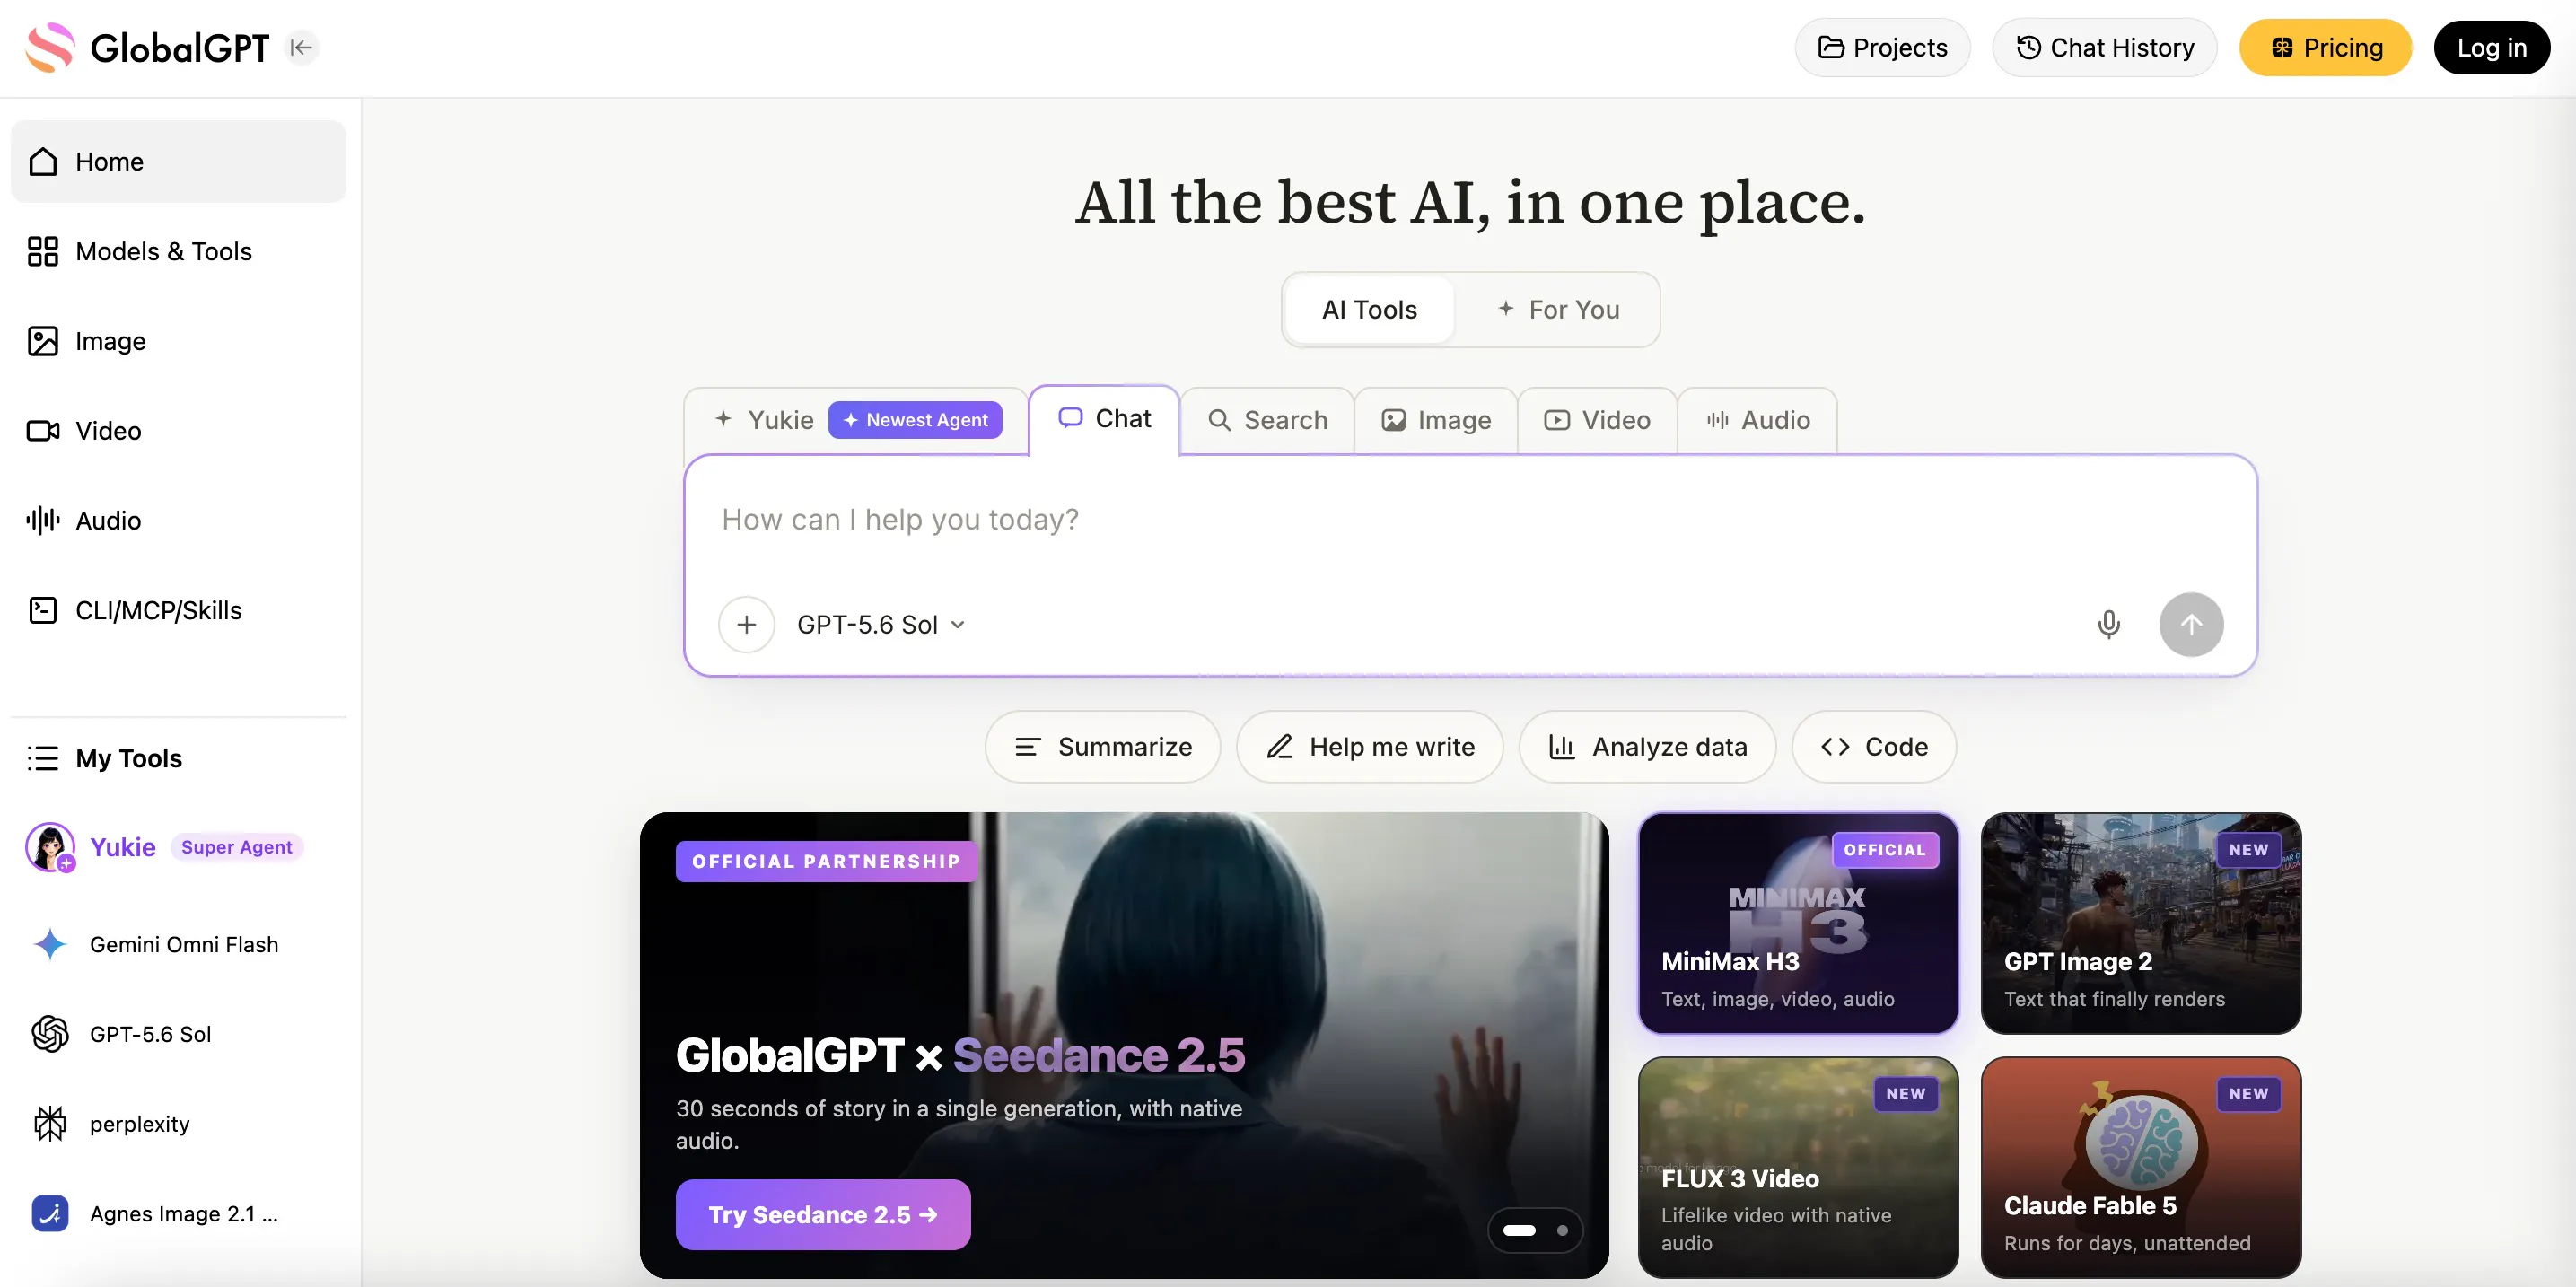This screenshot has width=2576, height=1287.
Task: Click the Log in button
Action: click(2491, 47)
